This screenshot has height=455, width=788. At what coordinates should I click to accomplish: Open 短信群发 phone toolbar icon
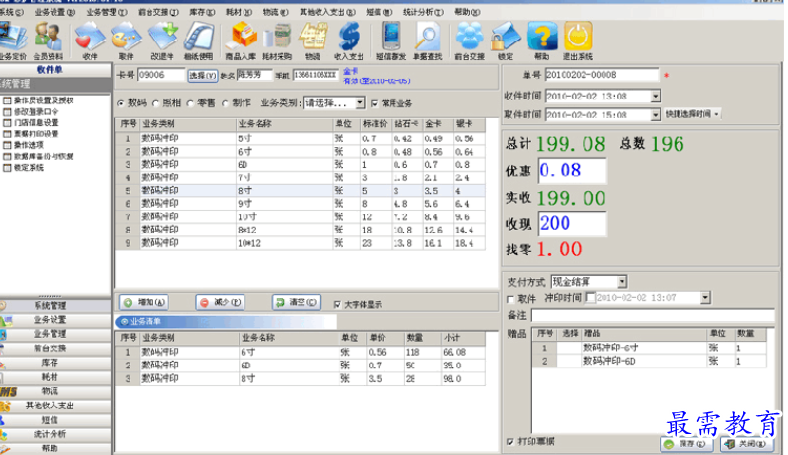[391, 41]
